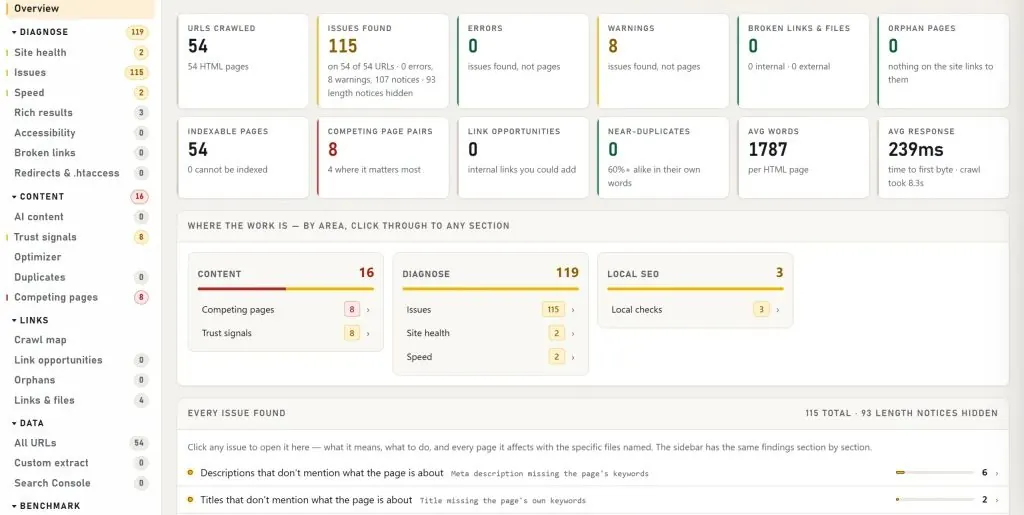Screen dimensions: 1024x515
Task: Open the Competing Page Pairs card
Action: click(x=383, y=157)
